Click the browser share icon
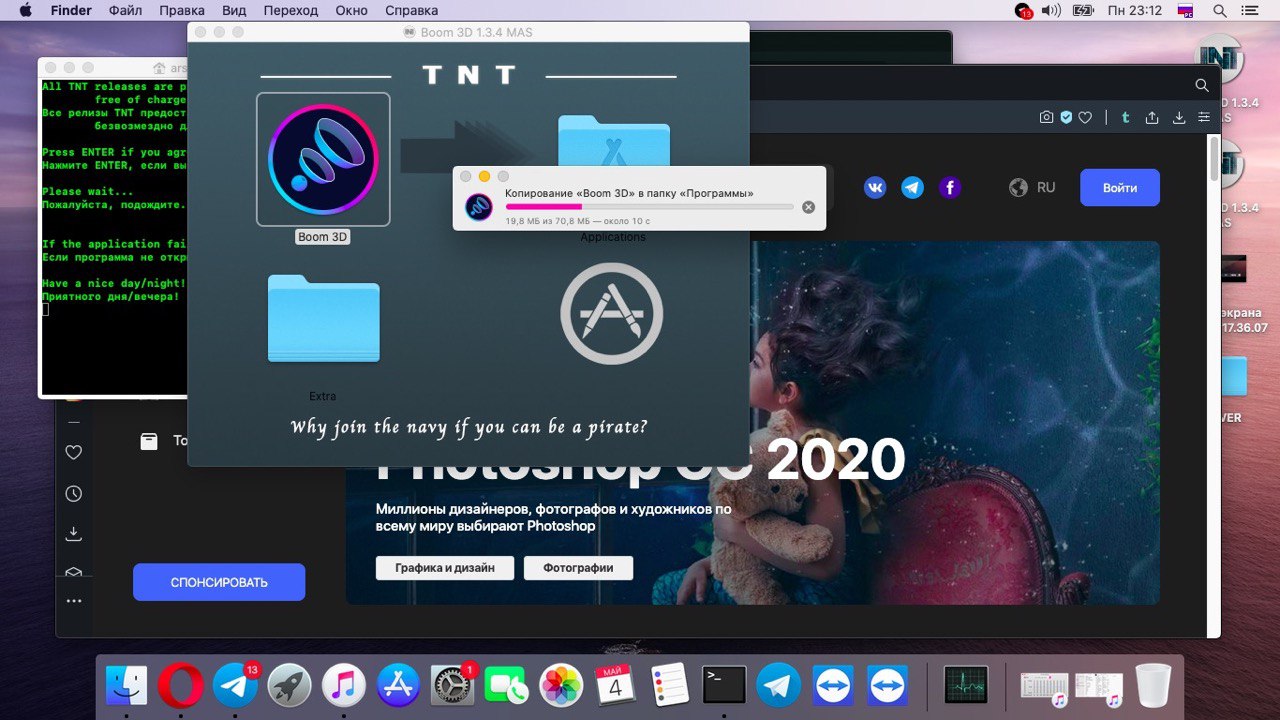The image size is (1280, 720). point(1152,117)
